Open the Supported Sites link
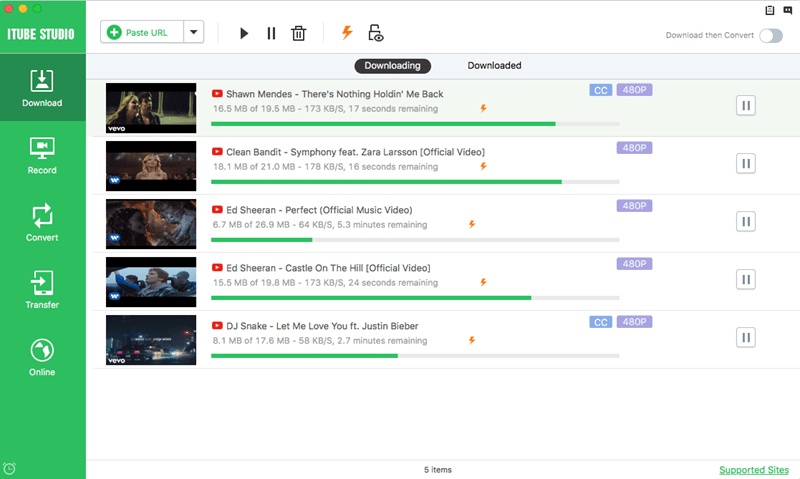800x479 pixels. pos(754,470)
